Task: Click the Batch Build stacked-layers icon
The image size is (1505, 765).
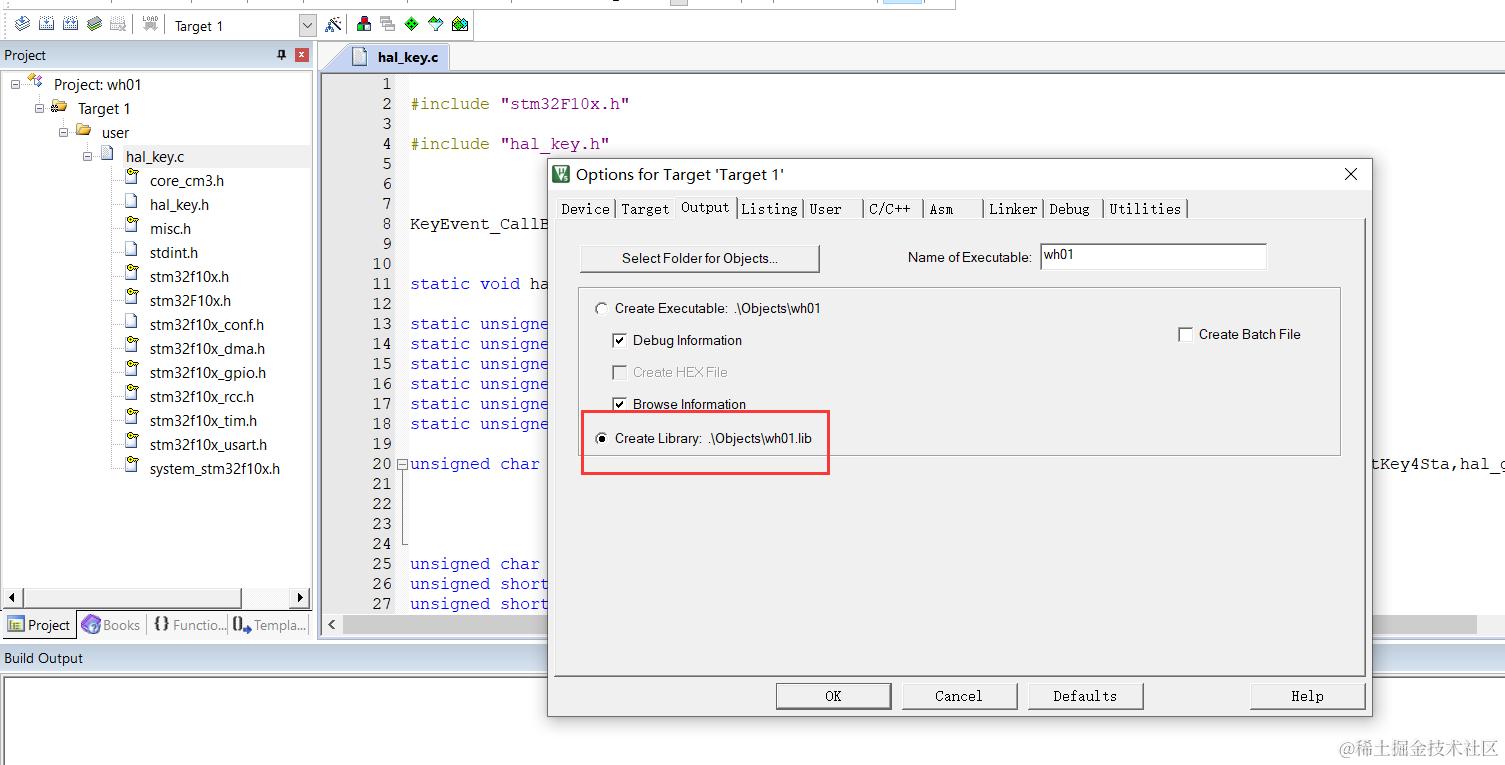Action: [x=94, y=25]
